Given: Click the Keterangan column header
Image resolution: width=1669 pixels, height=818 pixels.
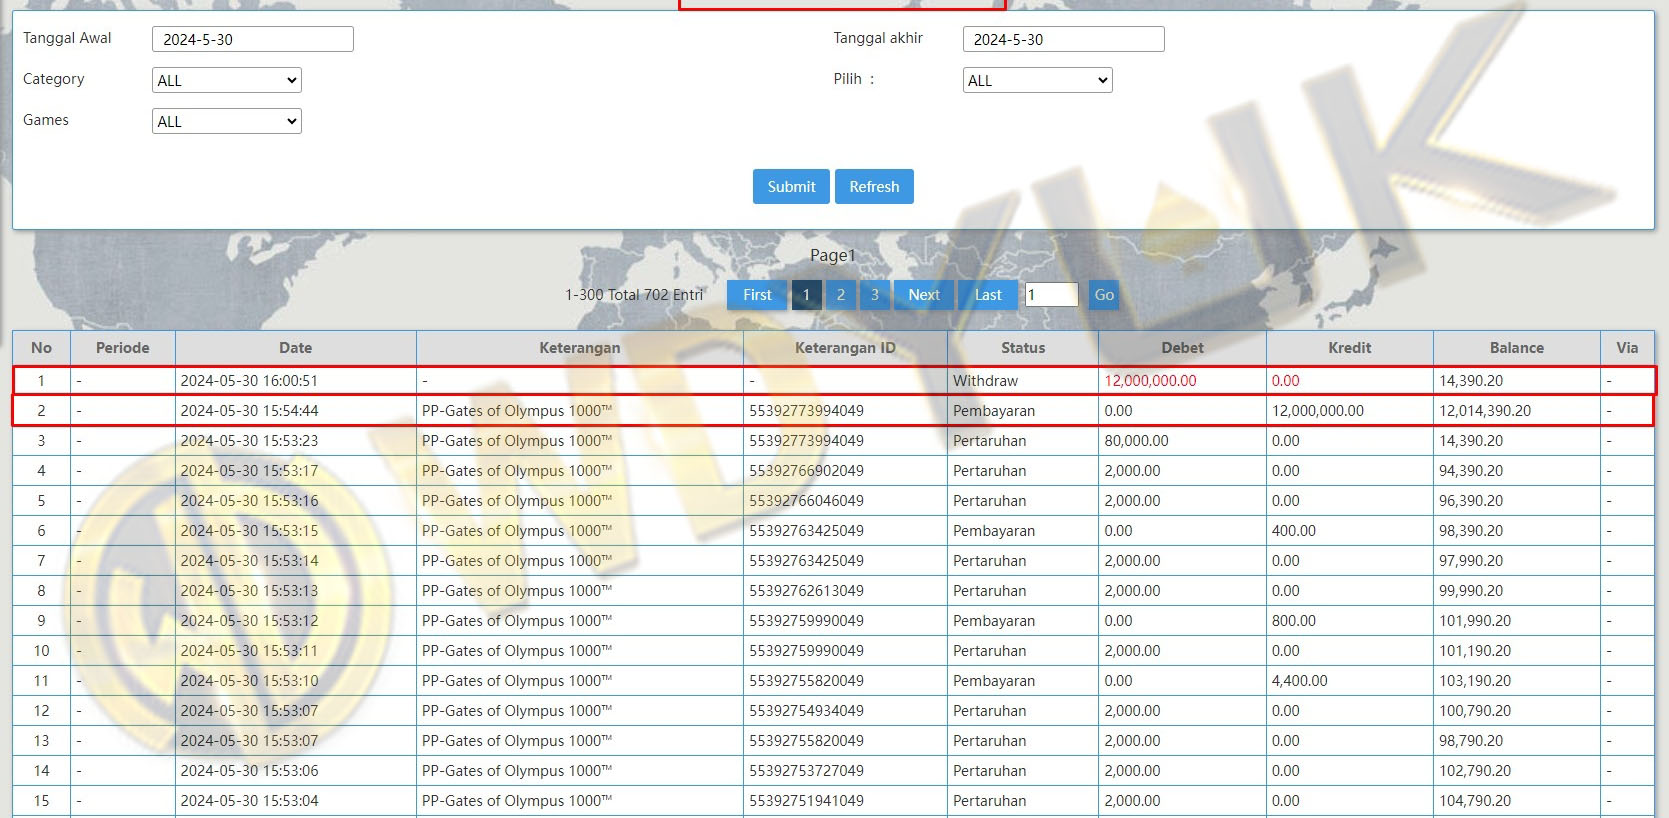Looking at the screenshot, I should 580,348.
